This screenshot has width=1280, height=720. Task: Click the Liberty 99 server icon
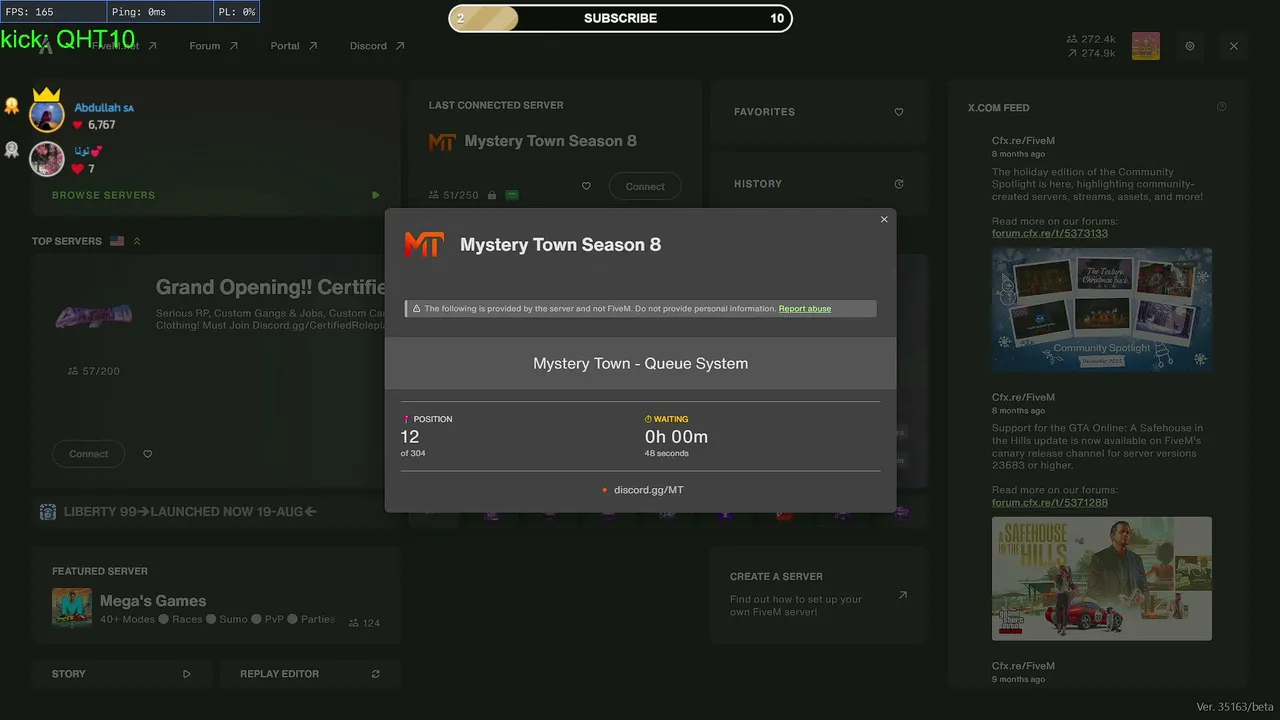(x=48, y=512)
